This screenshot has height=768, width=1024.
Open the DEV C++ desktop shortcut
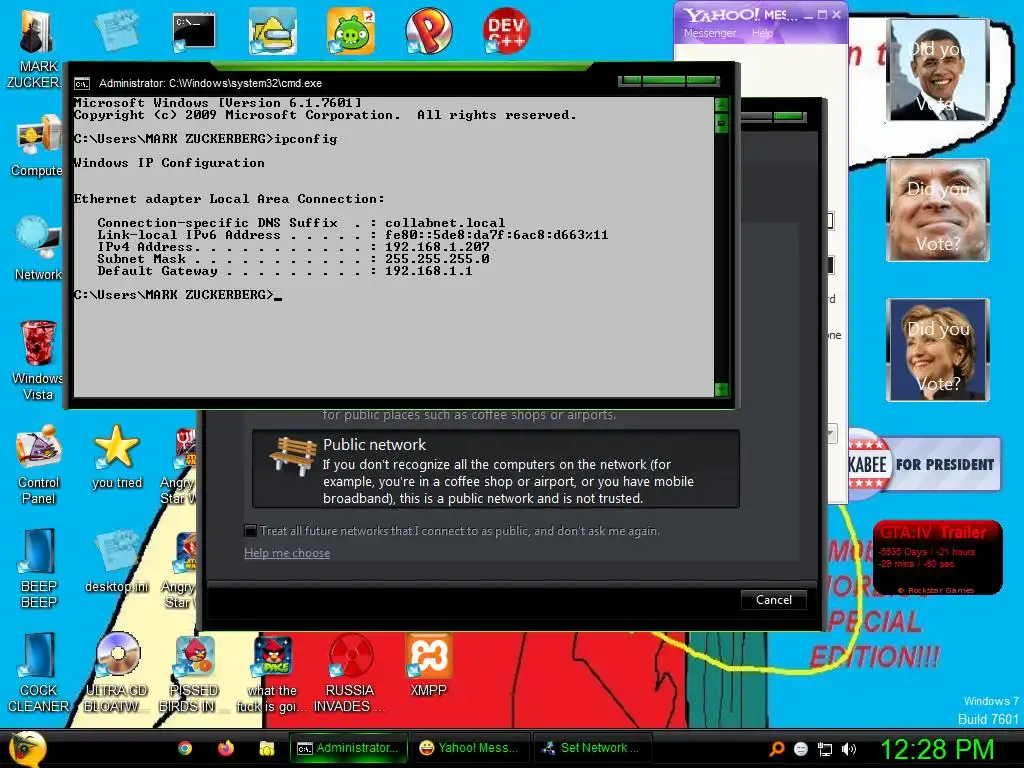506,31
